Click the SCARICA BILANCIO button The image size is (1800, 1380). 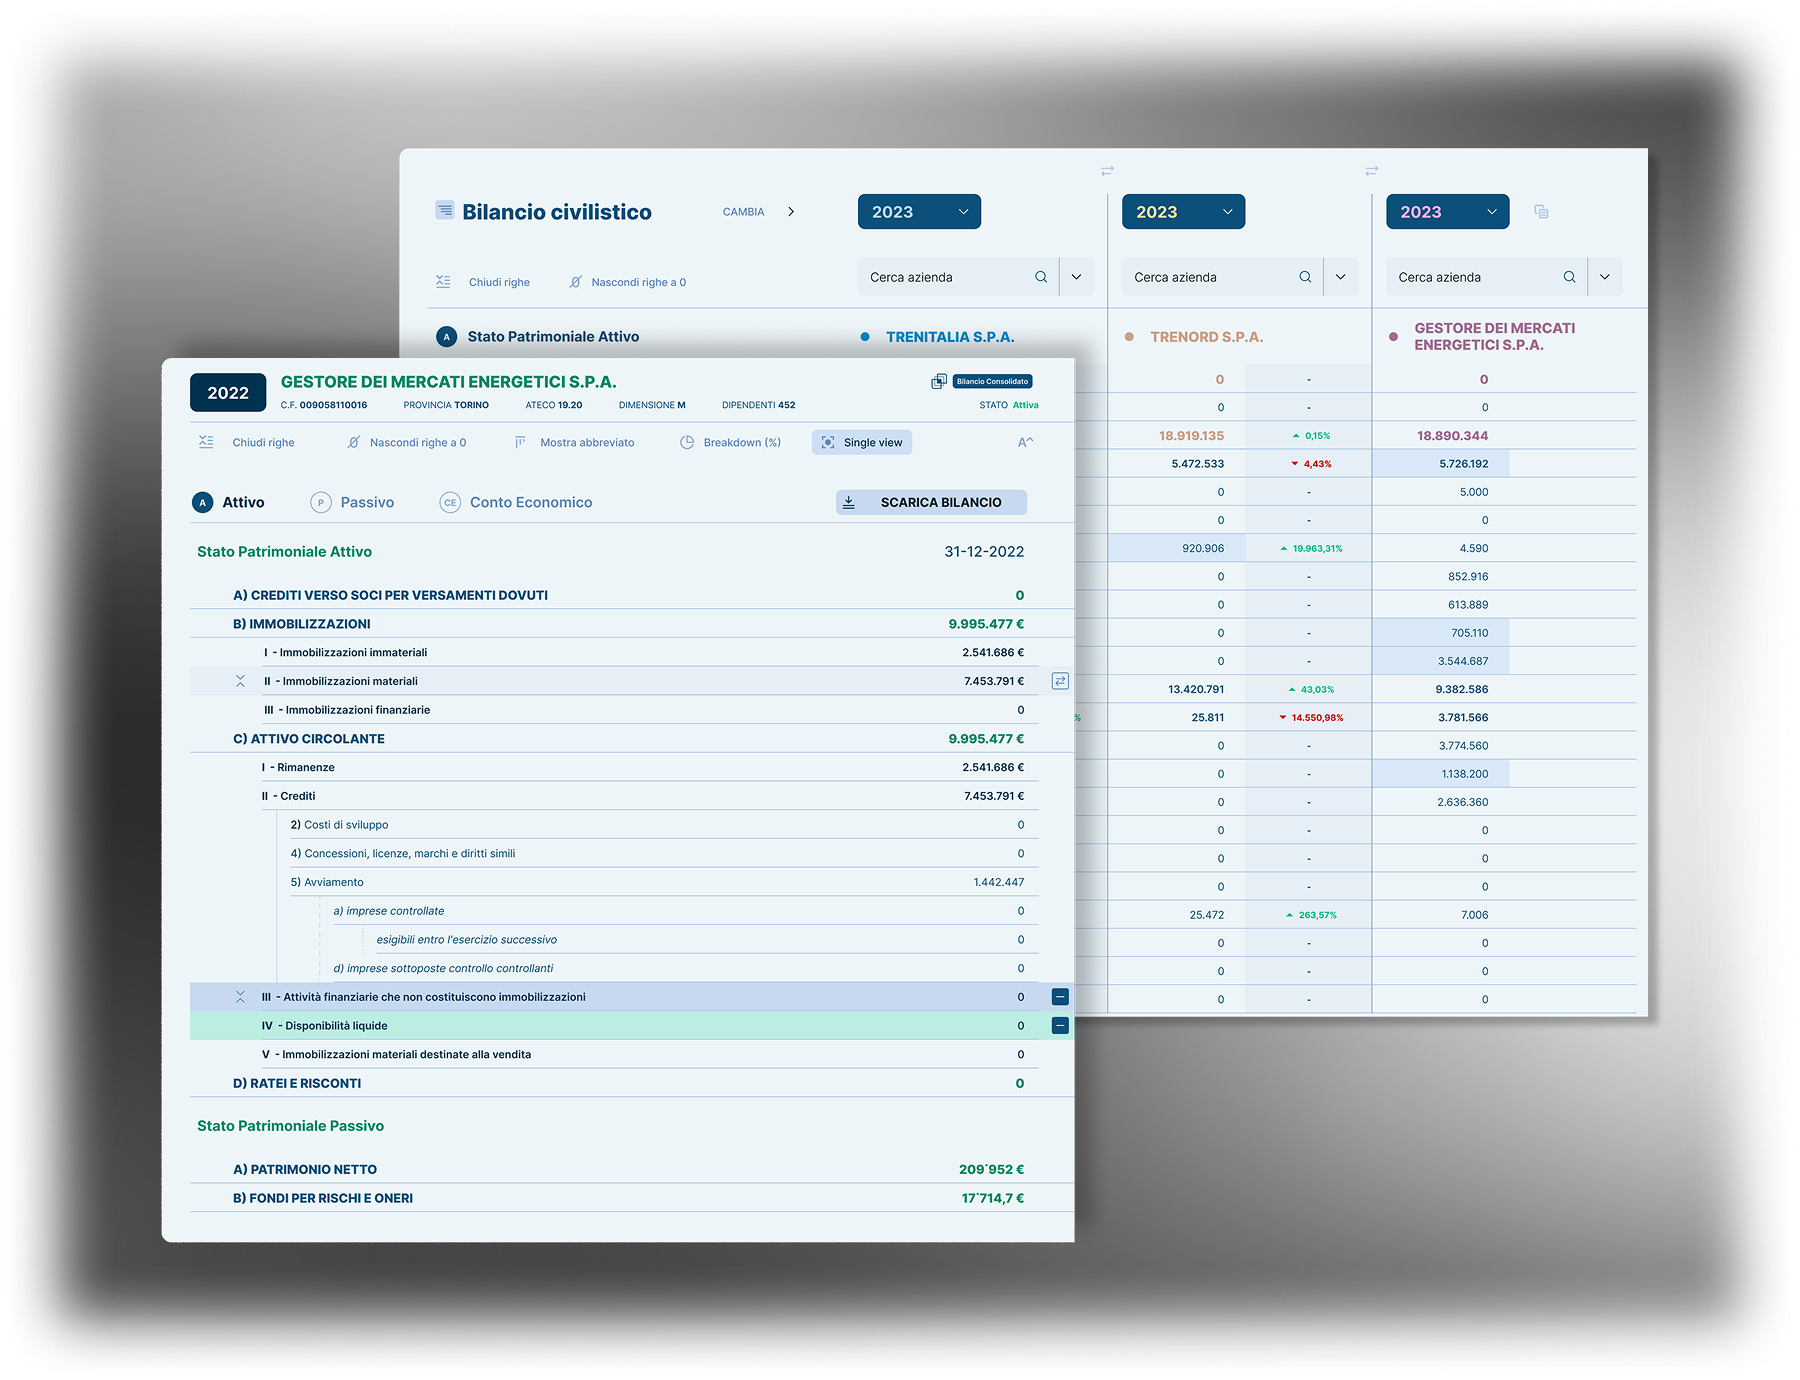tap(930, 502)
